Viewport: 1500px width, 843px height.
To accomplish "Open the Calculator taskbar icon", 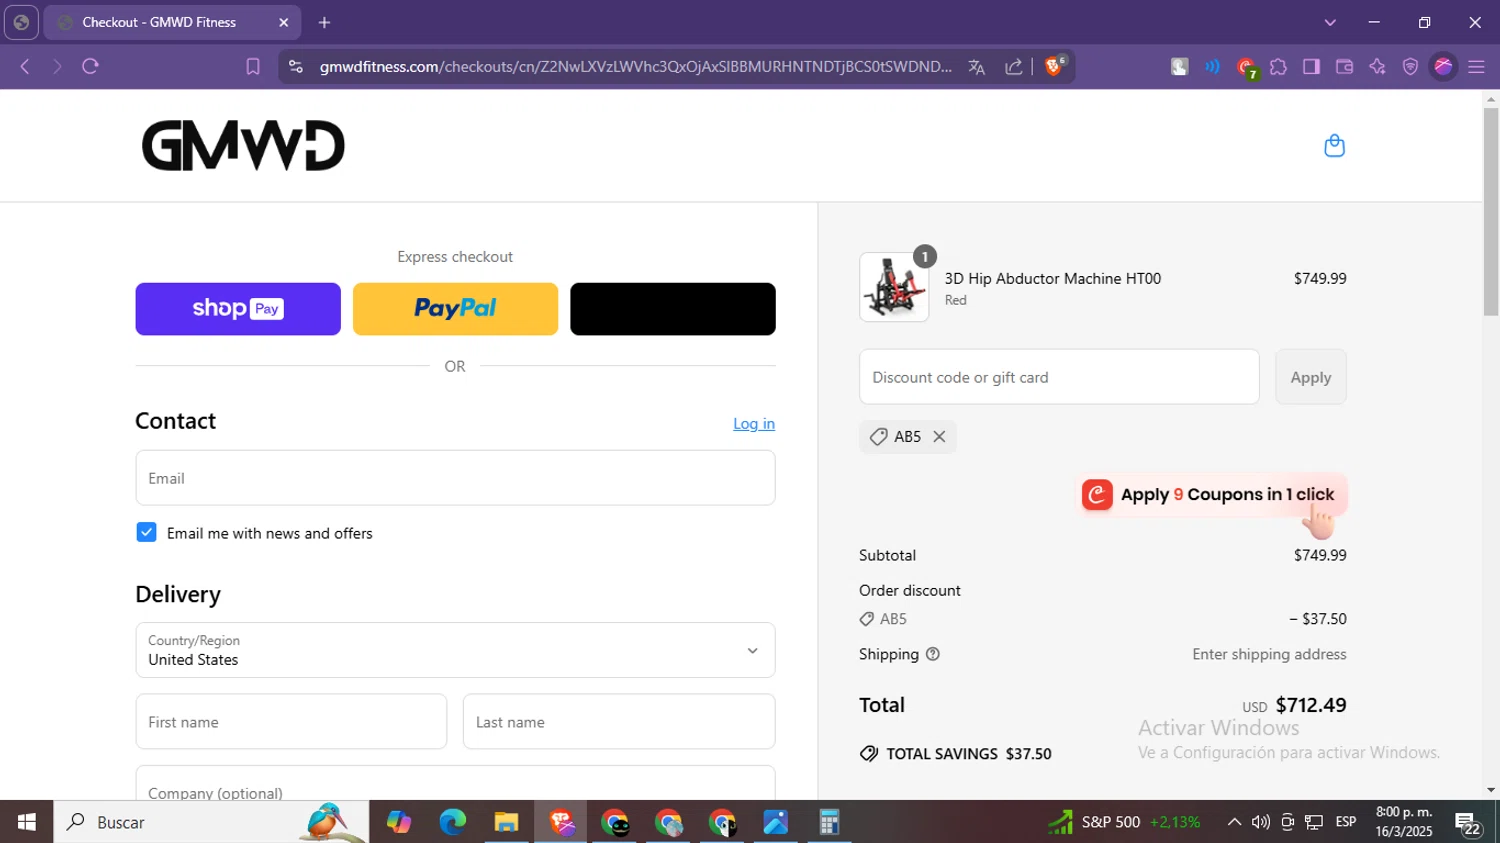I will click(x=829, y=822).
